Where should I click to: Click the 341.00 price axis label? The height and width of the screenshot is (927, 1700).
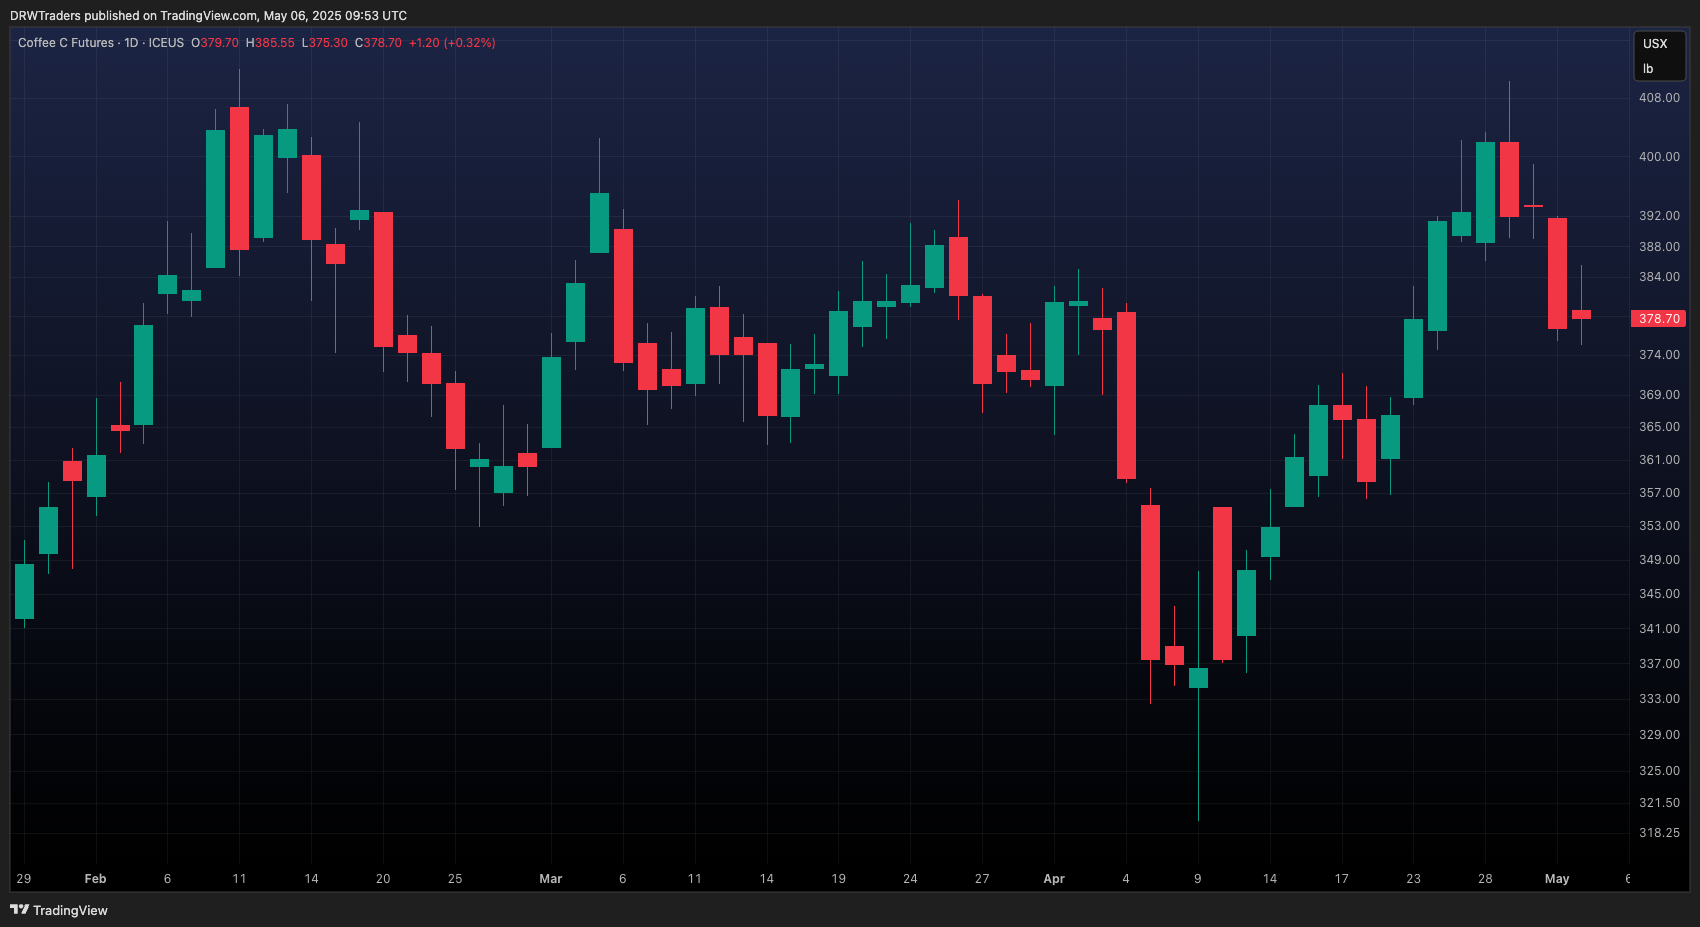(x=1659, y=629)
